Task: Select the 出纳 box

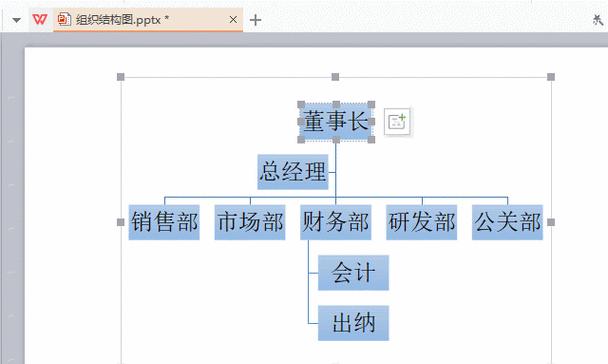Action: (x=353, y=323)
